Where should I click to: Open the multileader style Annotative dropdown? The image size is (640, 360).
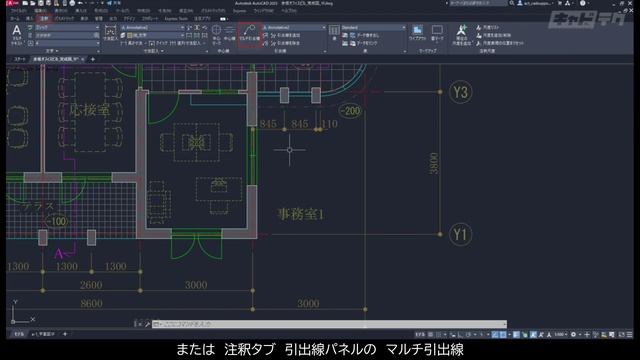tap(294, 27)
